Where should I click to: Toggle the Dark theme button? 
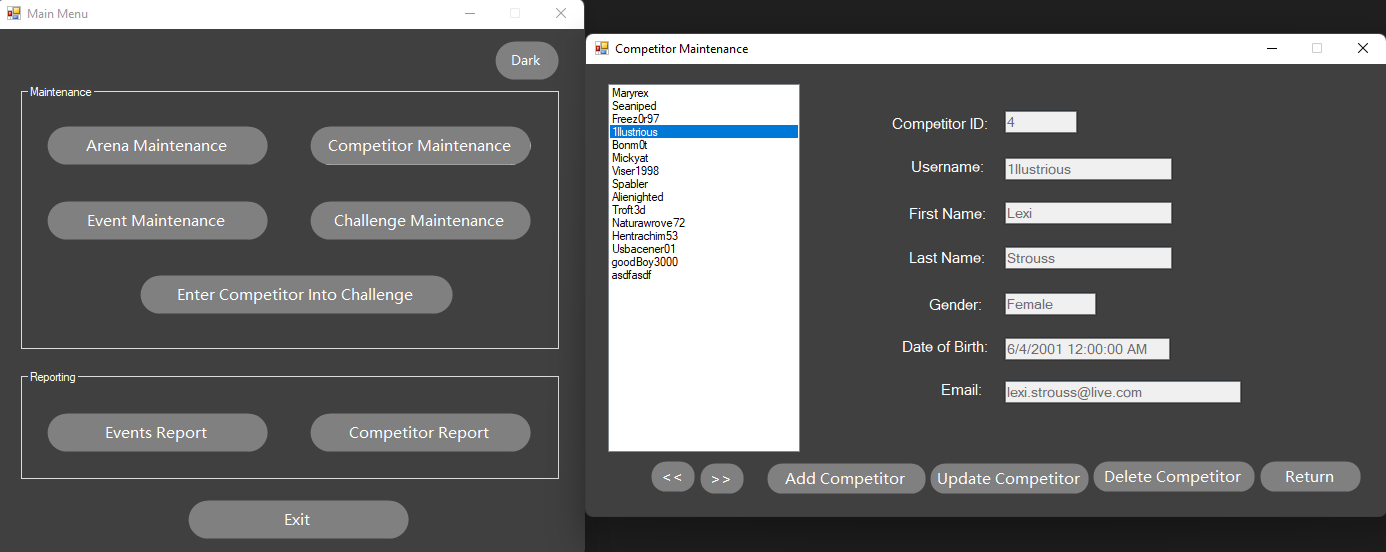coord(526,60)
